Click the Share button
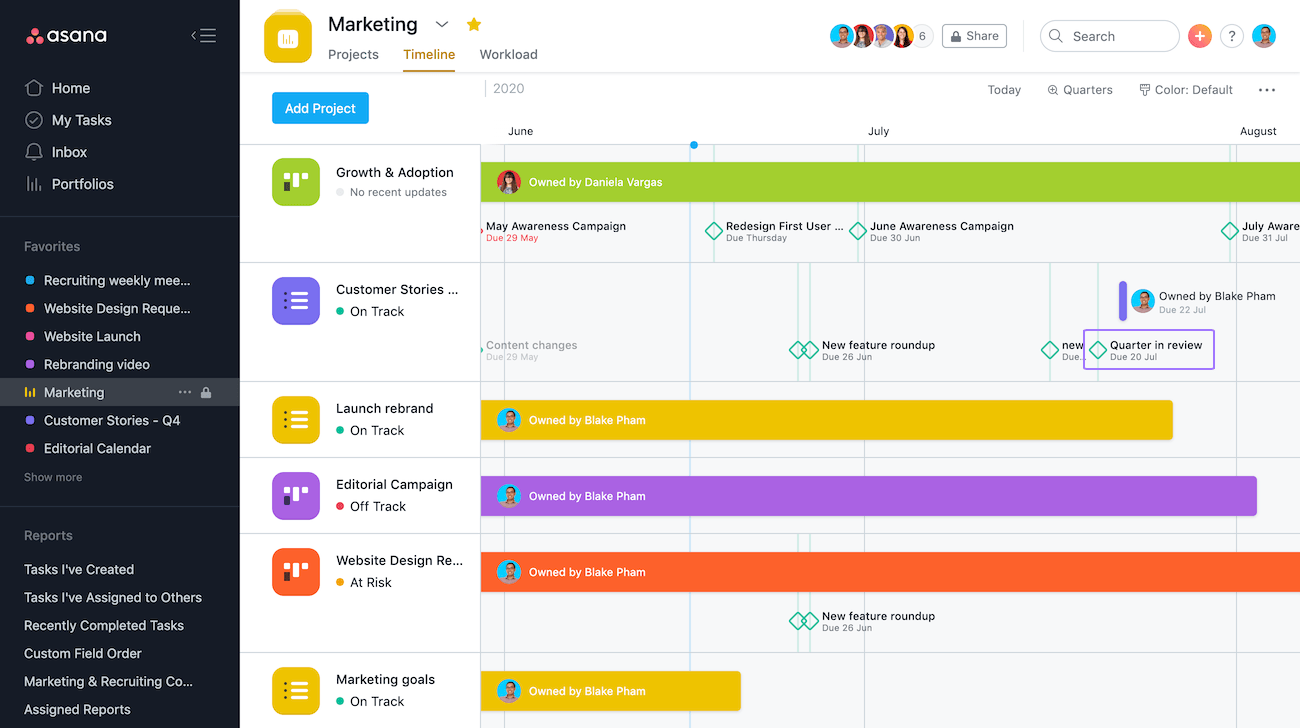This screenshot has height=728, width=1300. (x=974, y=36)
